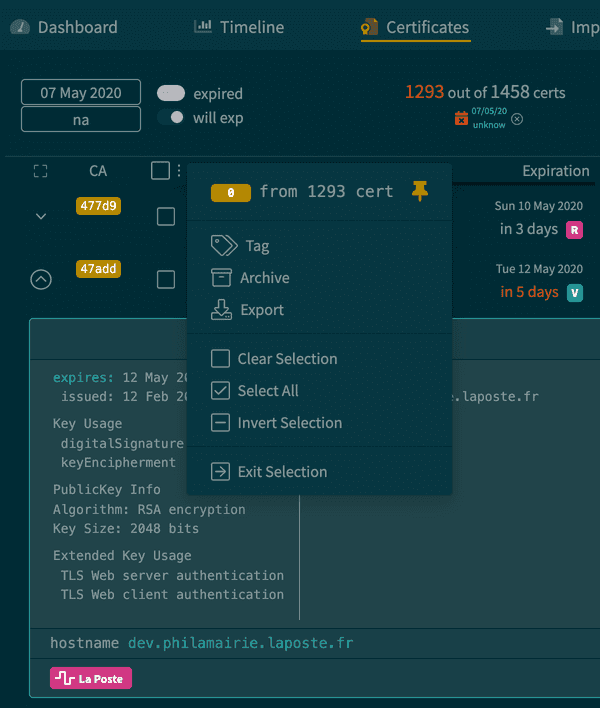The height and width of the screenshot is (708, 600).
Task: Choose Select All from the menu
Action: (267, 391)
